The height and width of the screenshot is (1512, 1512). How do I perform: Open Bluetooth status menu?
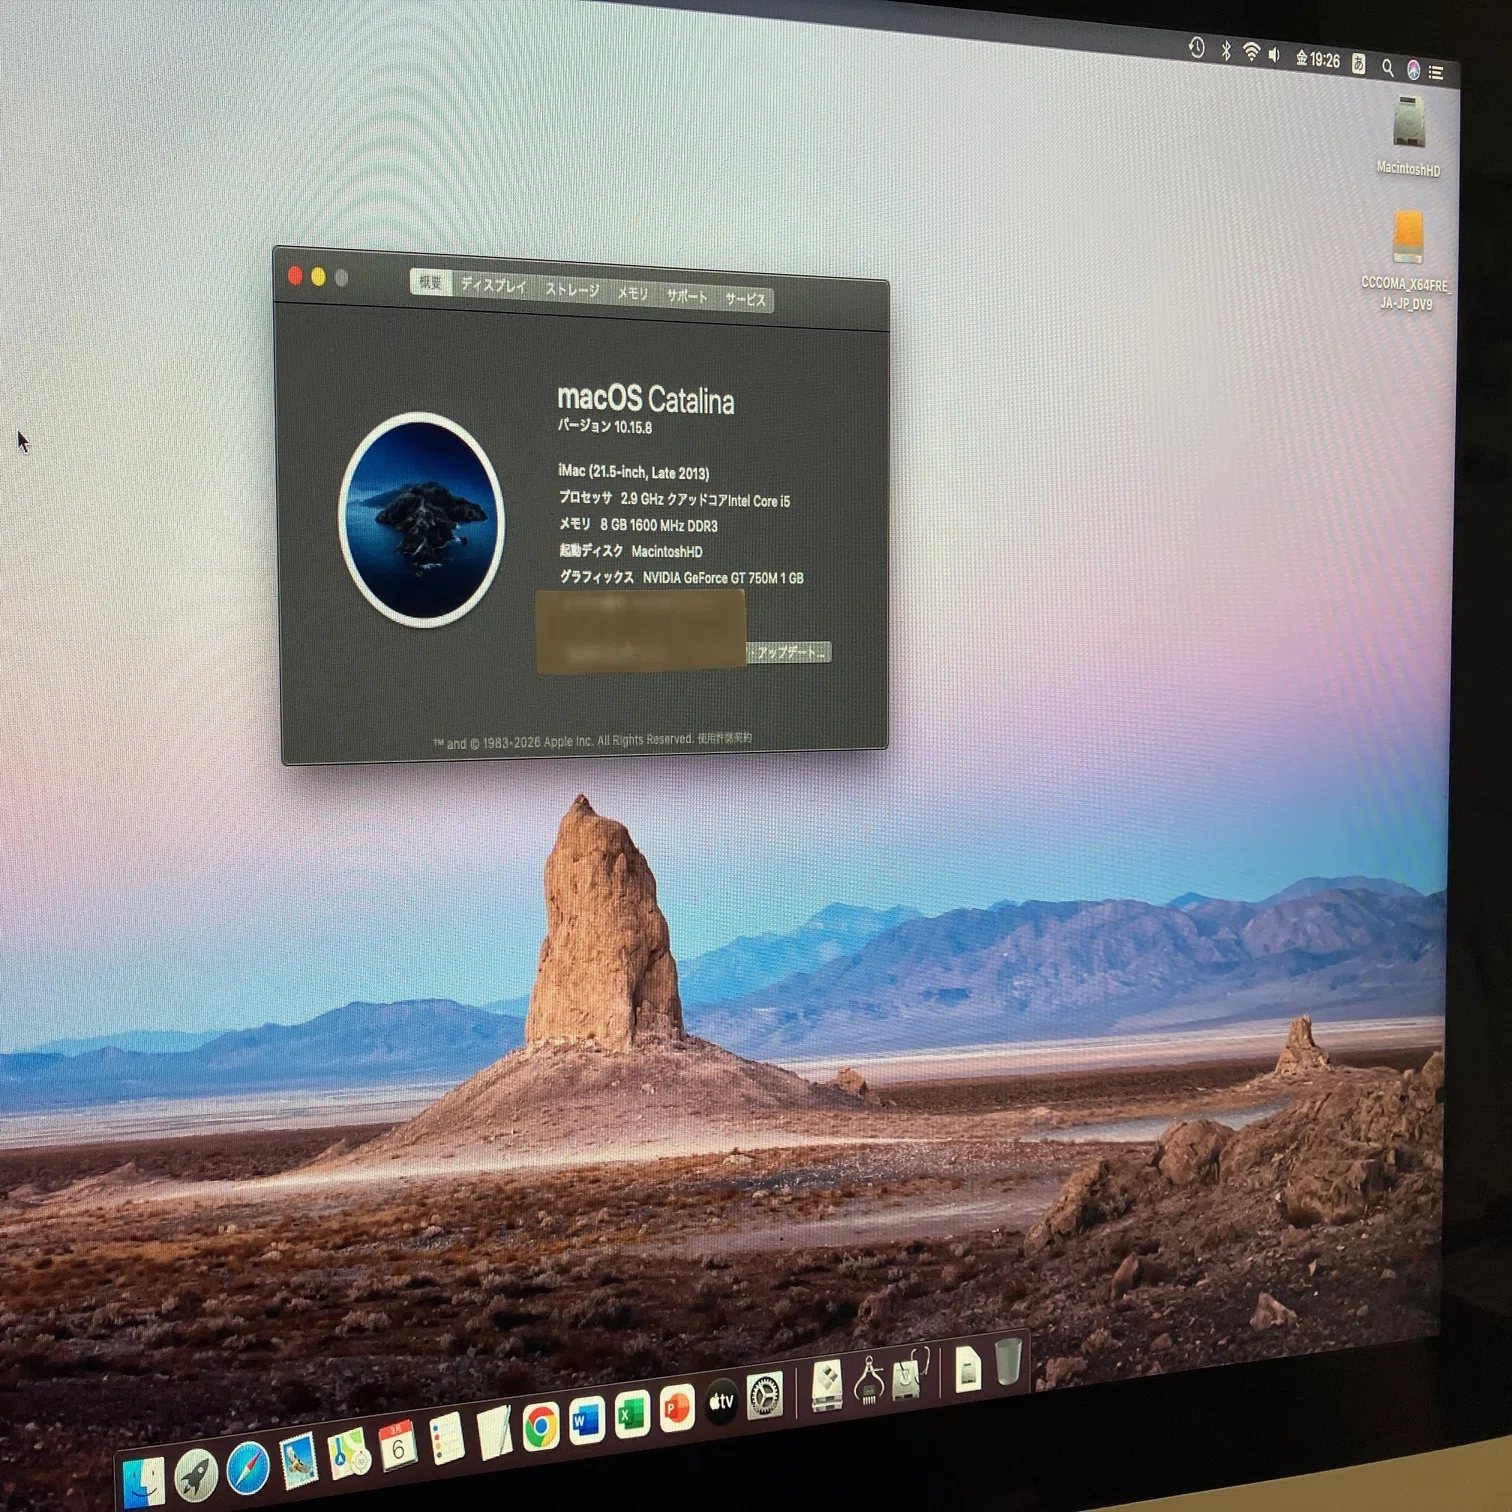(x=1225, y=50)
